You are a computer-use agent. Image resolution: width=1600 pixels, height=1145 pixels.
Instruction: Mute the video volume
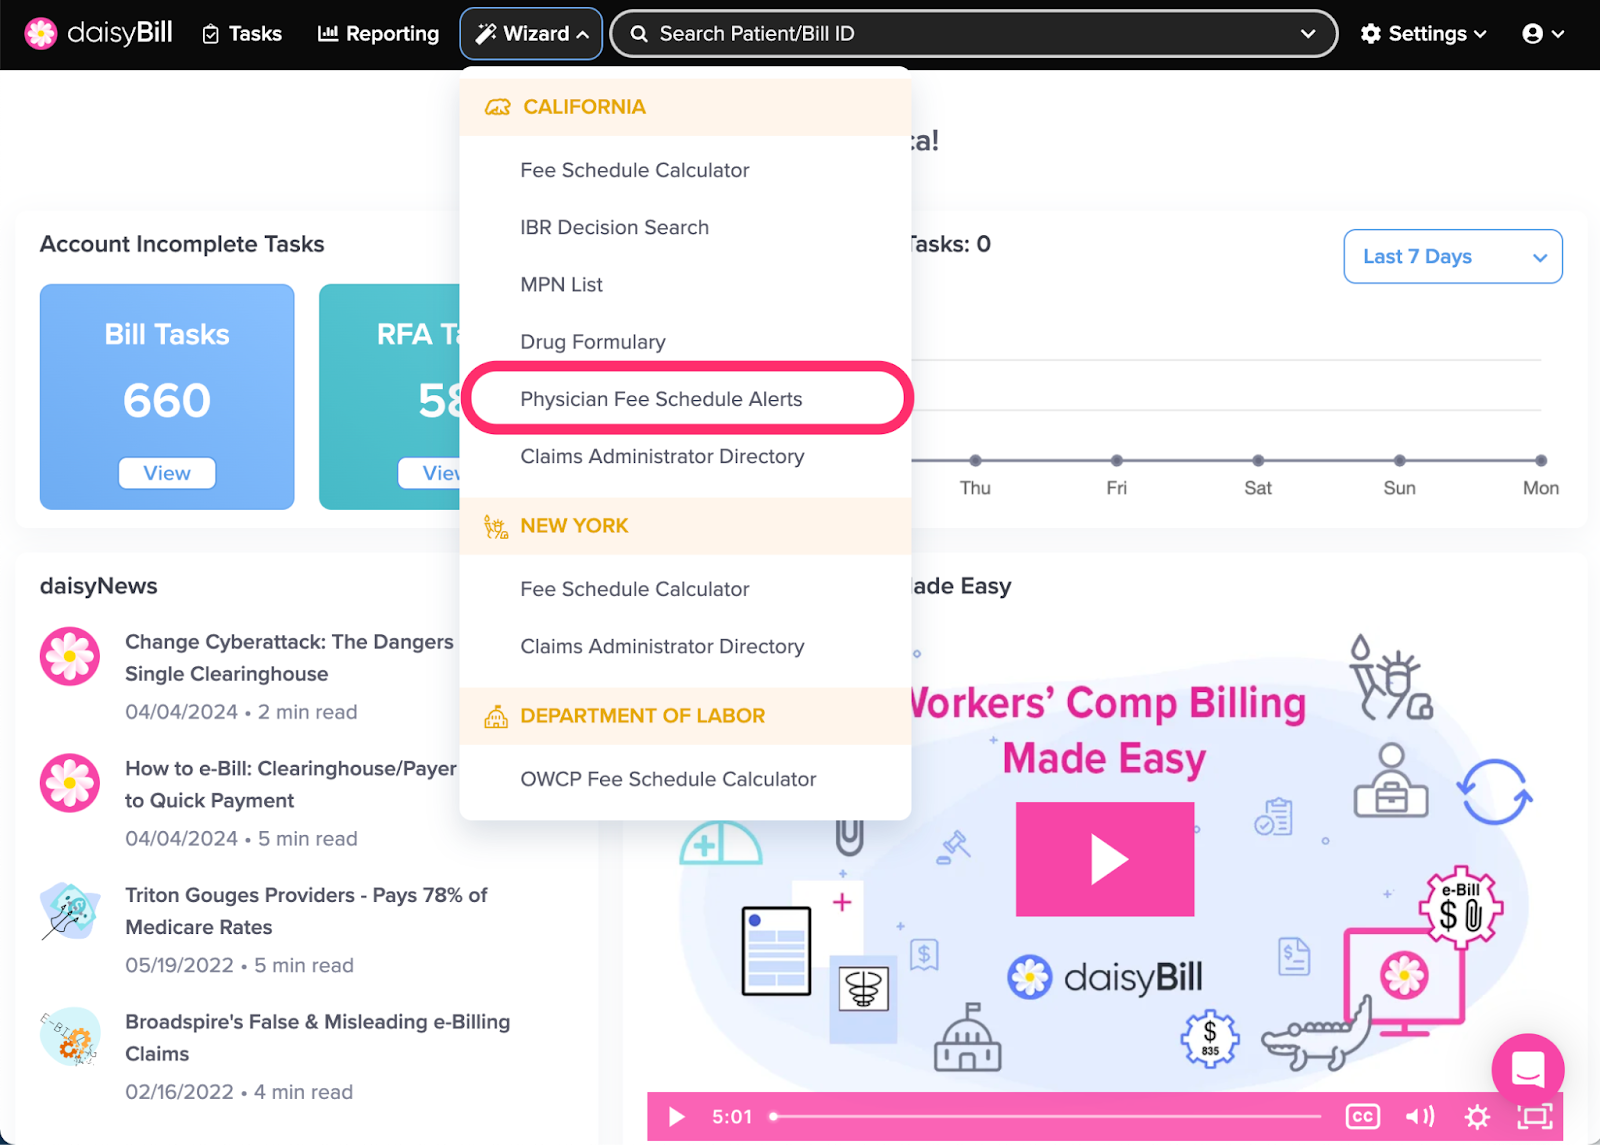(1419, 1116)
